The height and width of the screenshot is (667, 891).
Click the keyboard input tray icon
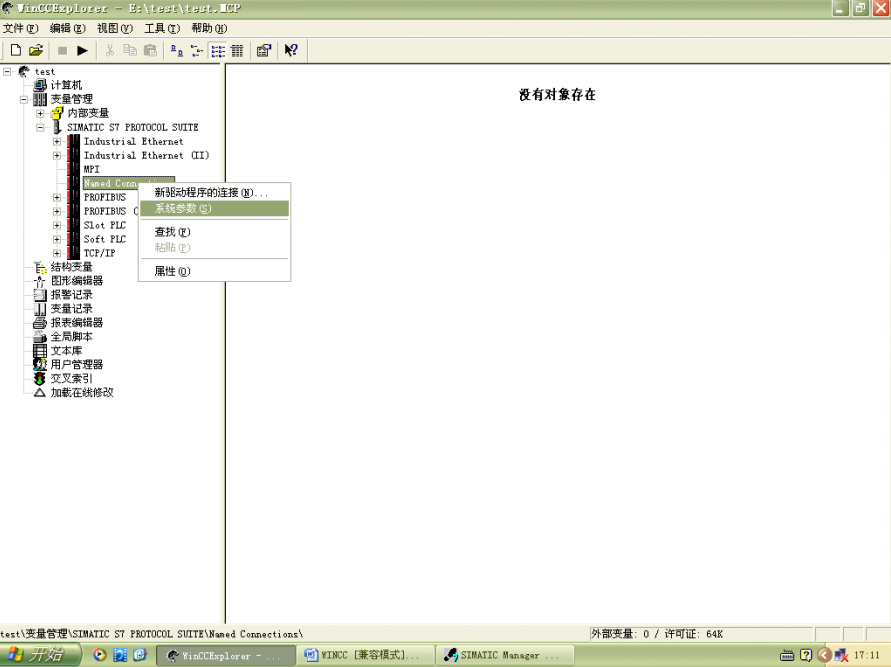point(787,656)
